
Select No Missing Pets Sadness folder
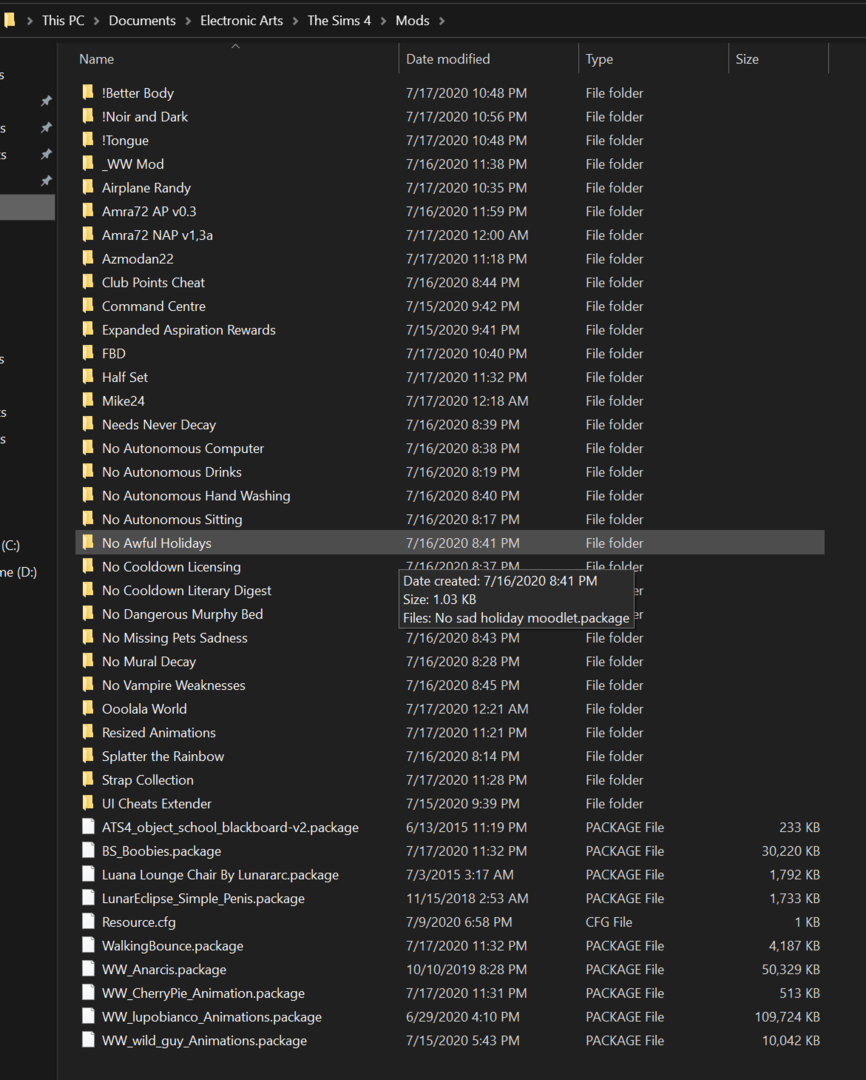[x=174, y=637]
